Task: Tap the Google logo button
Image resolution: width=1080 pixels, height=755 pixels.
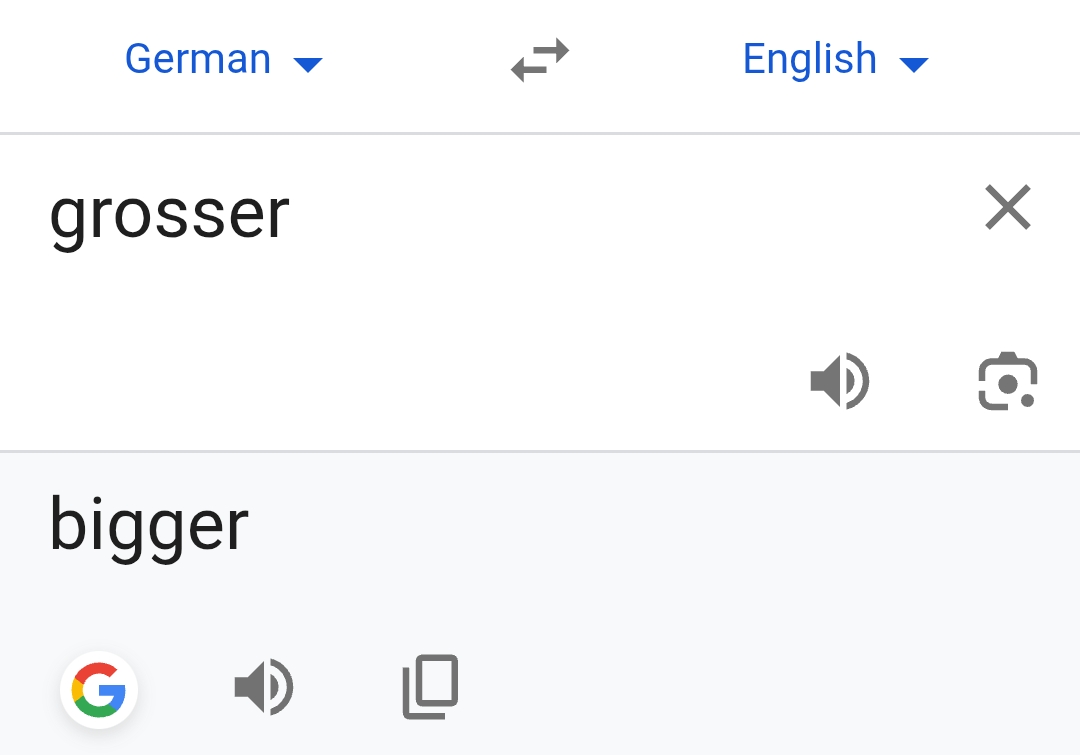Action: tap(99, 690)
